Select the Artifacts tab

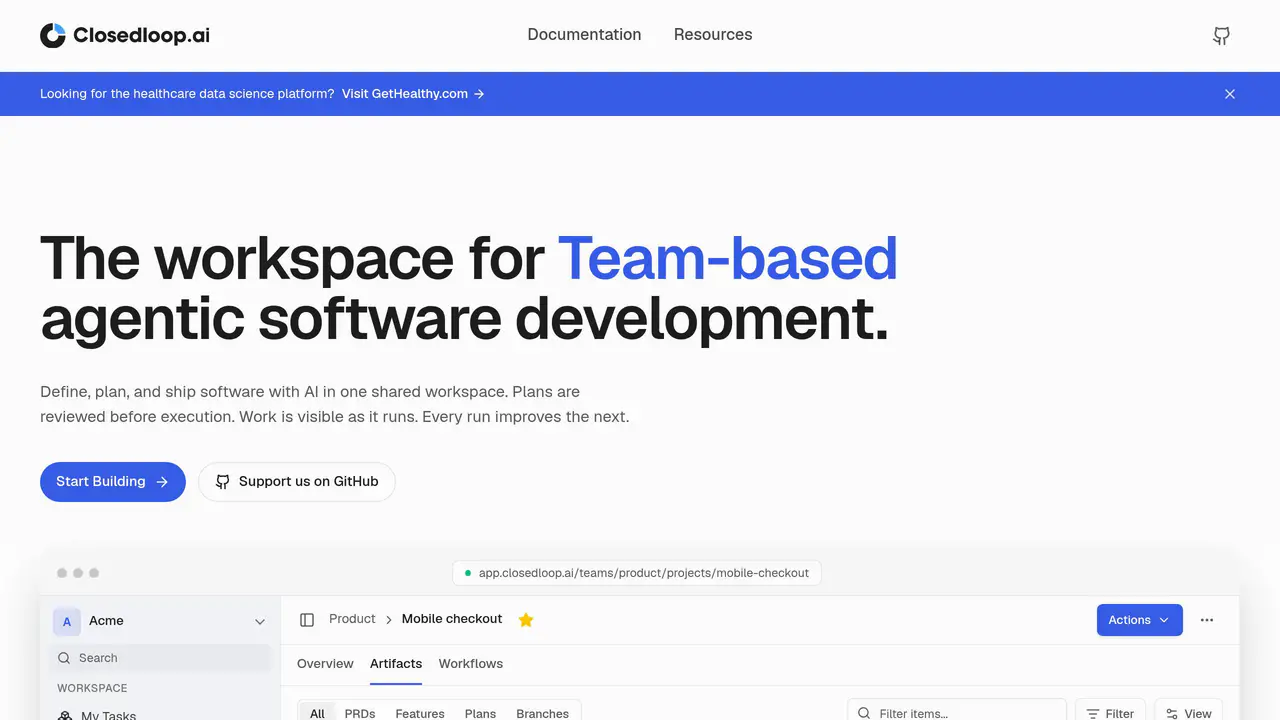pyautogui.click(x=396, y=664)
